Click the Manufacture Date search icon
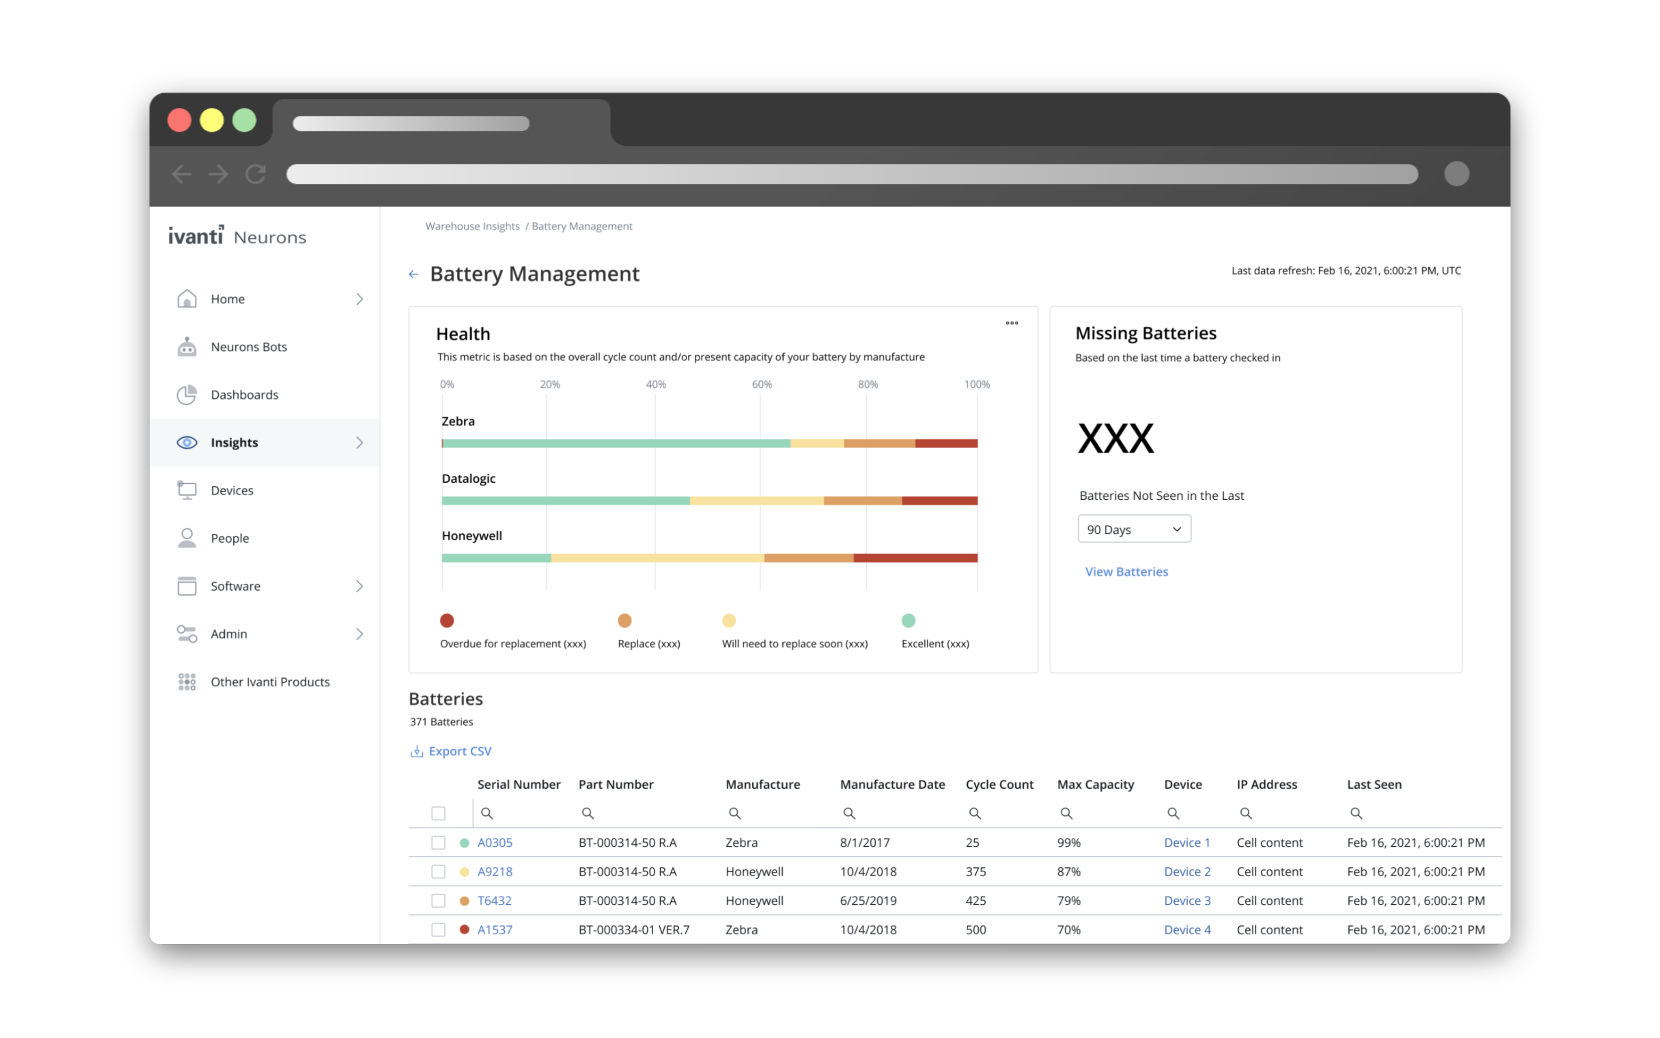Screen dimensions: 1660x1038 (849, 814)
